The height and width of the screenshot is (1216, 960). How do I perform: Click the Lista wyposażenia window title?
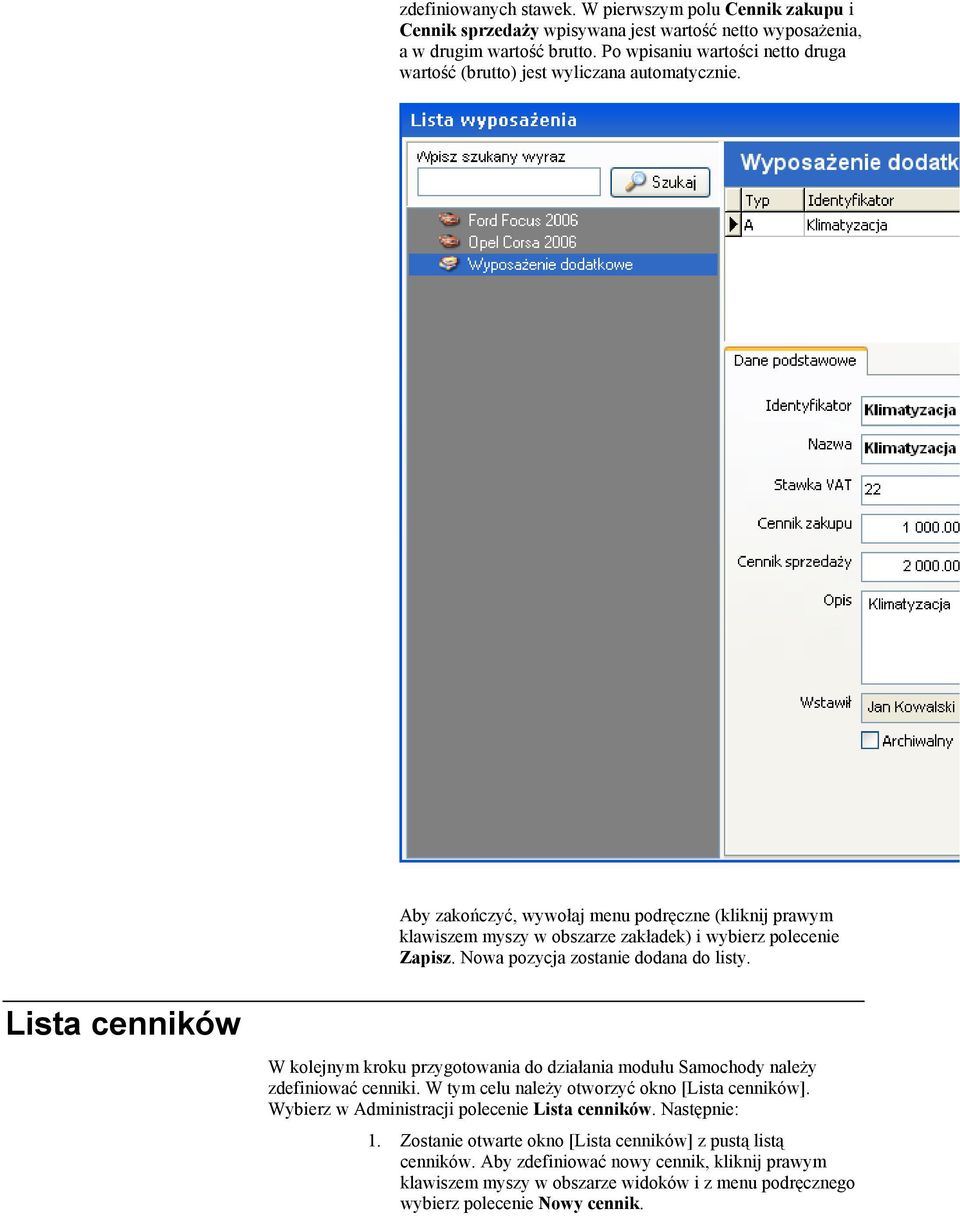click(x=494, y=120)
